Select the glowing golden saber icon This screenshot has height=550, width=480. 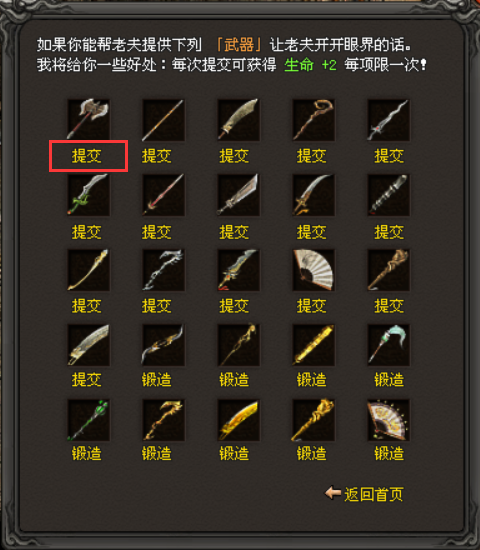pos(239,420)
